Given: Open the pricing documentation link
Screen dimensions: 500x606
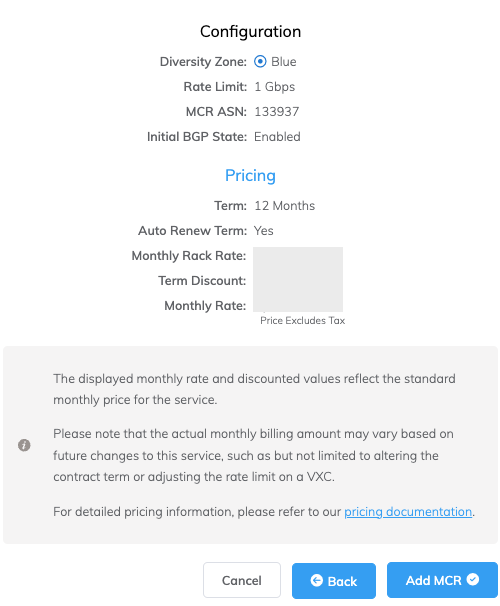Looking at the screenshot, I should coord(408,512).
